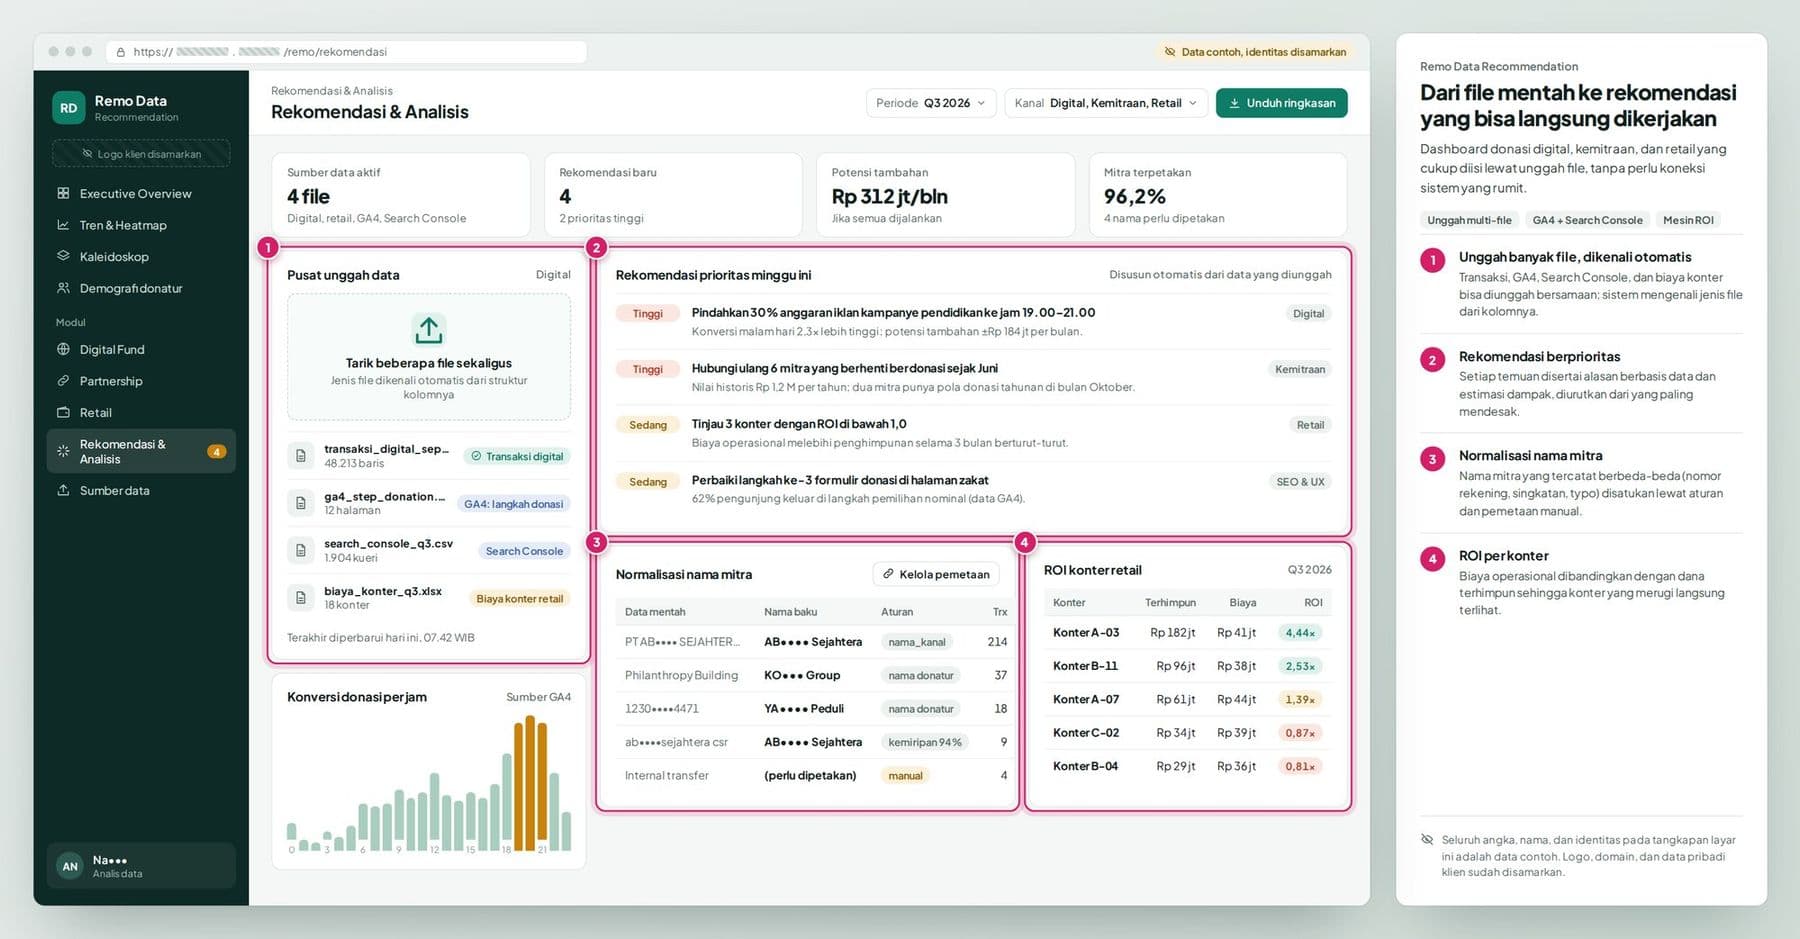
Task: Click the Partnership link icon
Action: click(63, 381)
